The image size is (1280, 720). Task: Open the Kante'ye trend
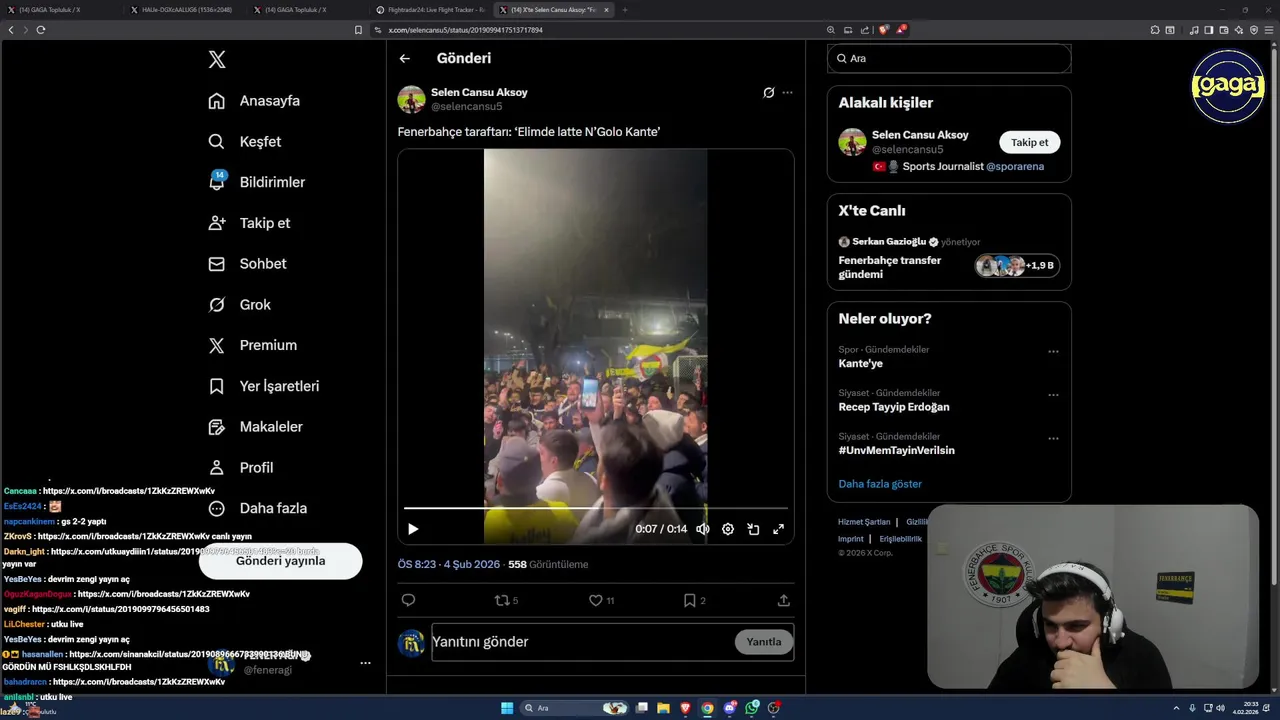point(861,364)
